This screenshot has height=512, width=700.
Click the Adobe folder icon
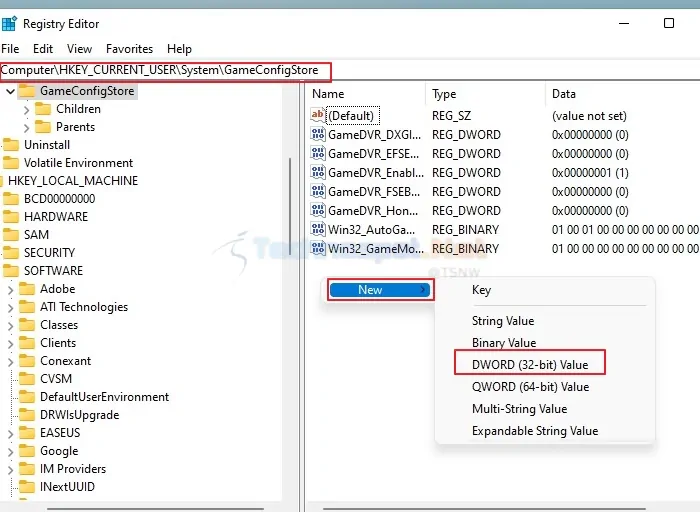[x=27, y=289]
